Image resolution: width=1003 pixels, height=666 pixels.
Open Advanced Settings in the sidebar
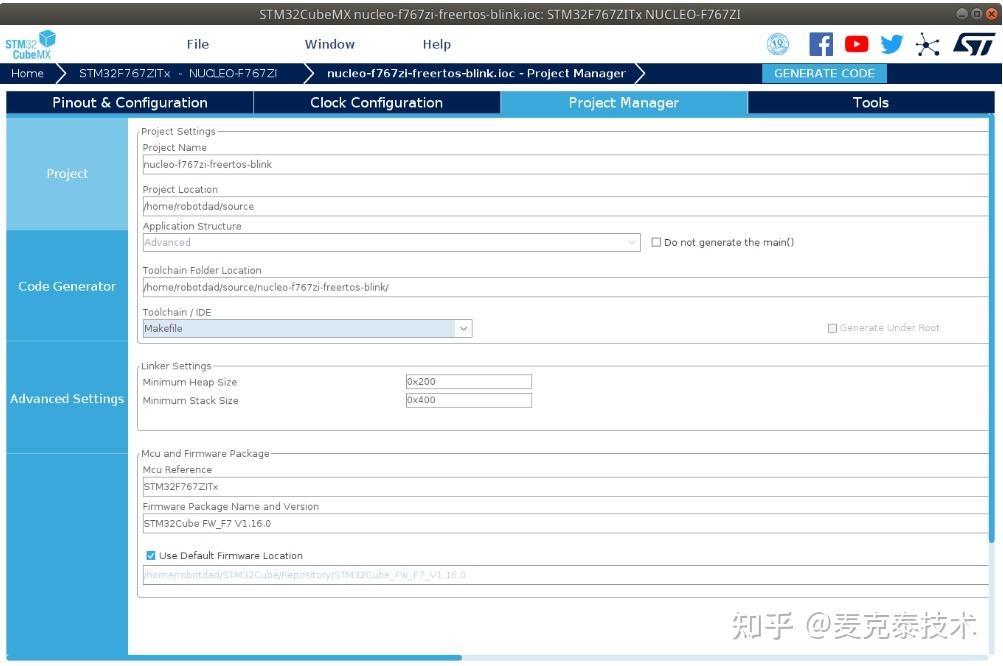click(x=66, y=398)
